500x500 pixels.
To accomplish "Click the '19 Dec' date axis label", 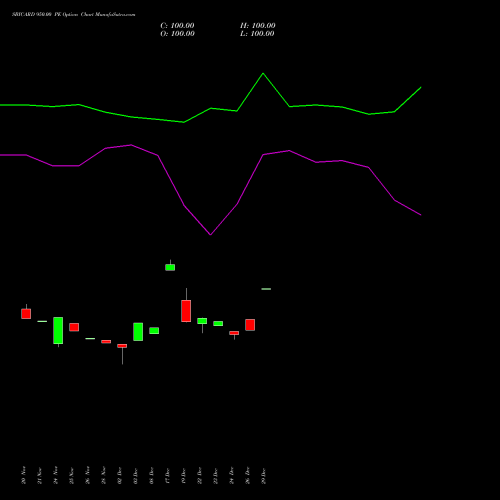I will [x=184, y=475].
